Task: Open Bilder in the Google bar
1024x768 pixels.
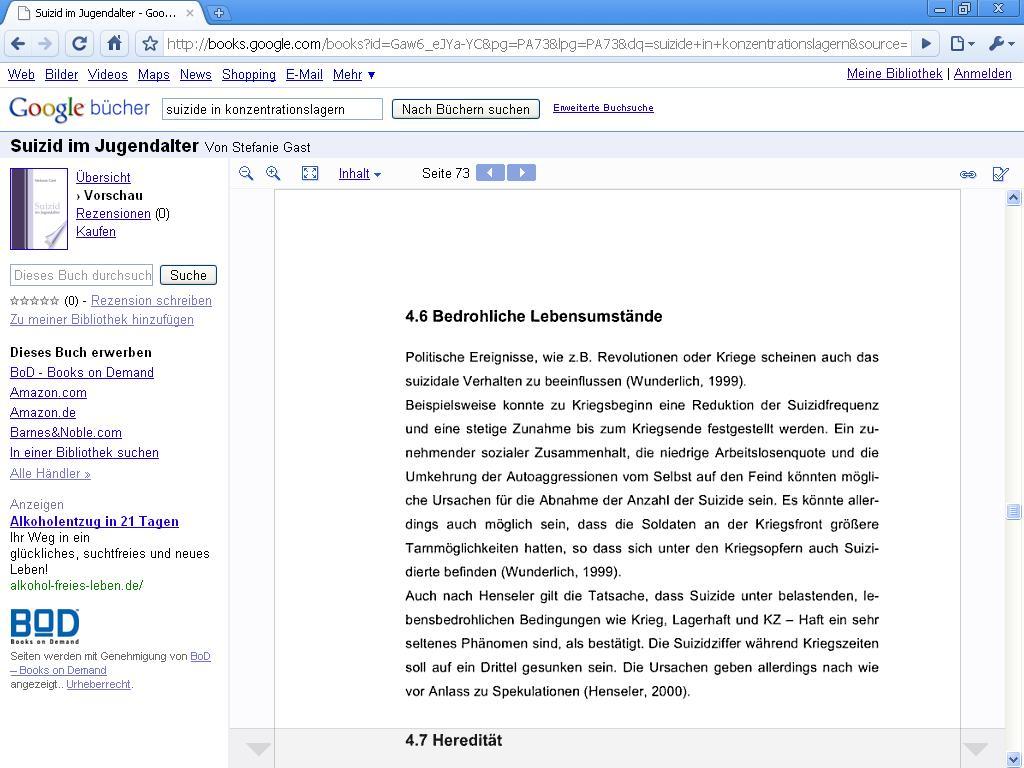Action: pos(61,74)
